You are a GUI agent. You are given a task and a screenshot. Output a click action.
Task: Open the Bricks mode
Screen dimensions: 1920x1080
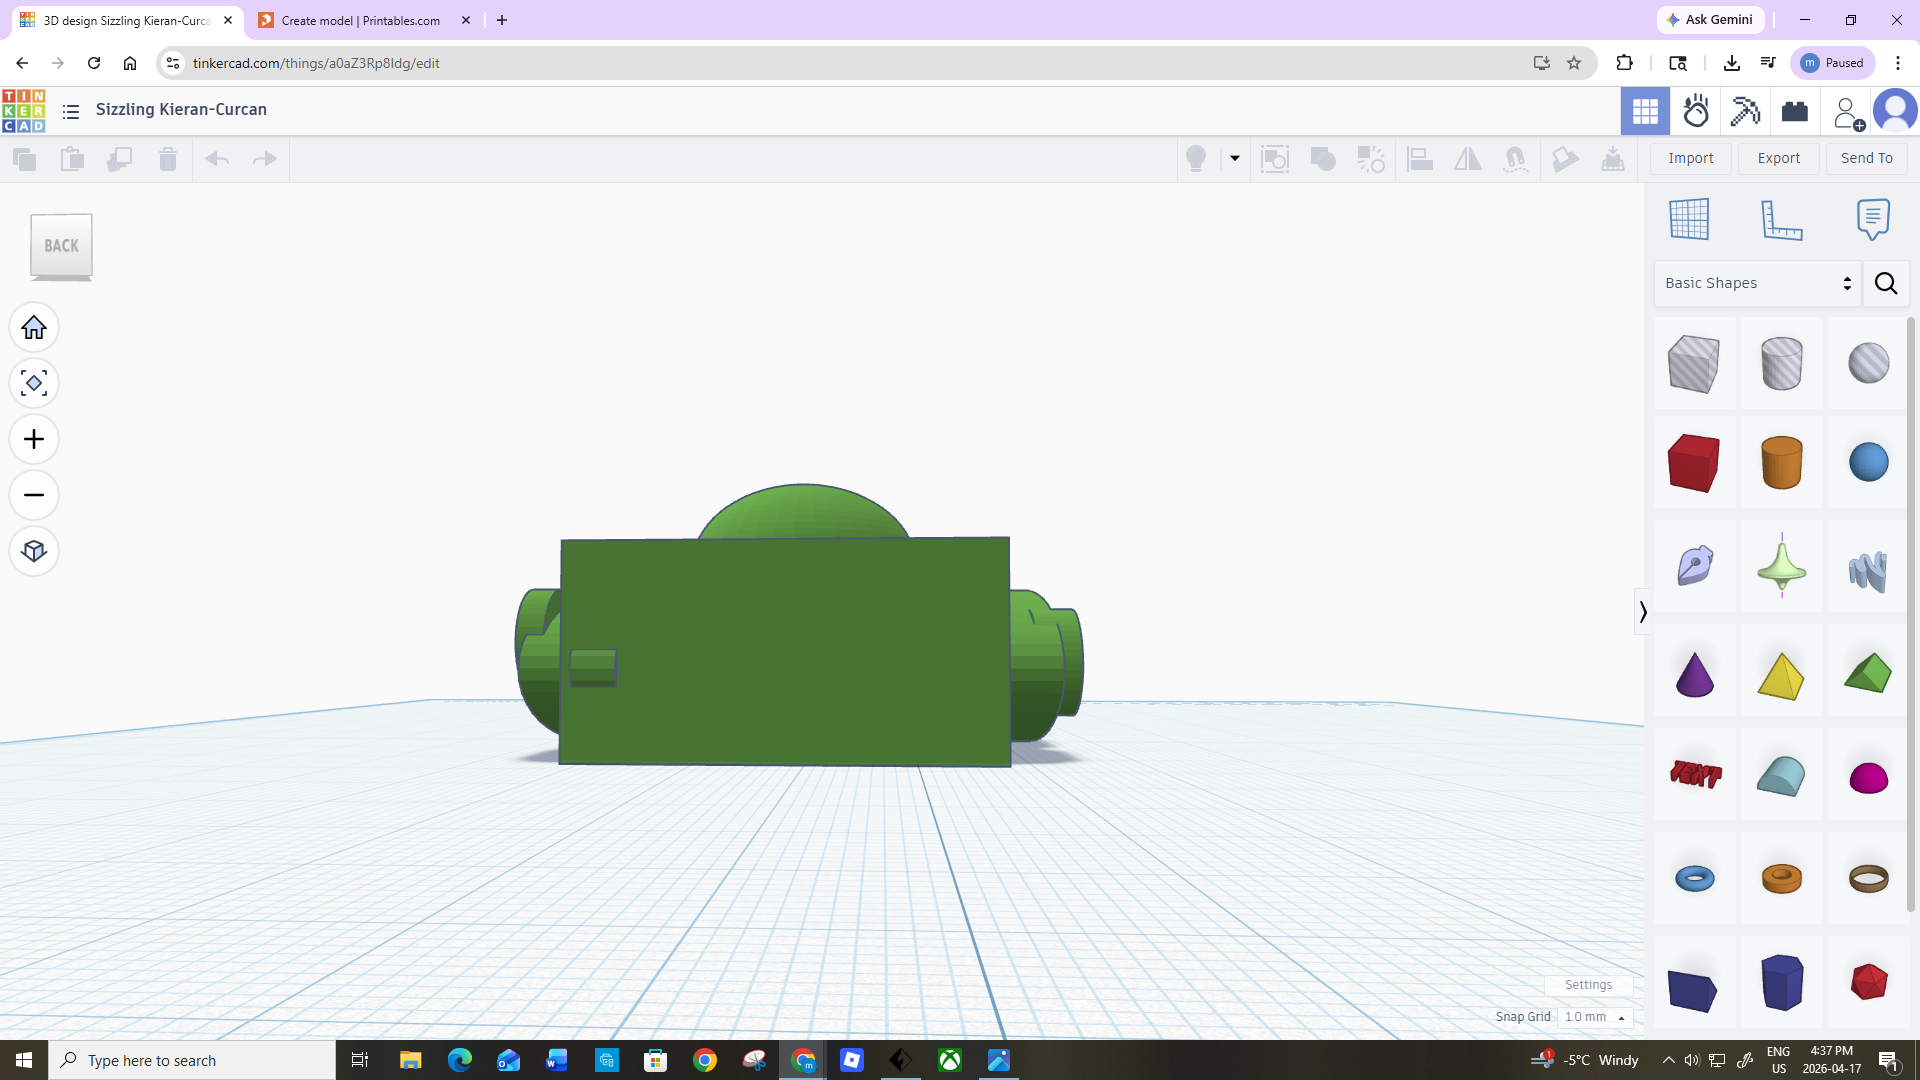[1795, 111]
